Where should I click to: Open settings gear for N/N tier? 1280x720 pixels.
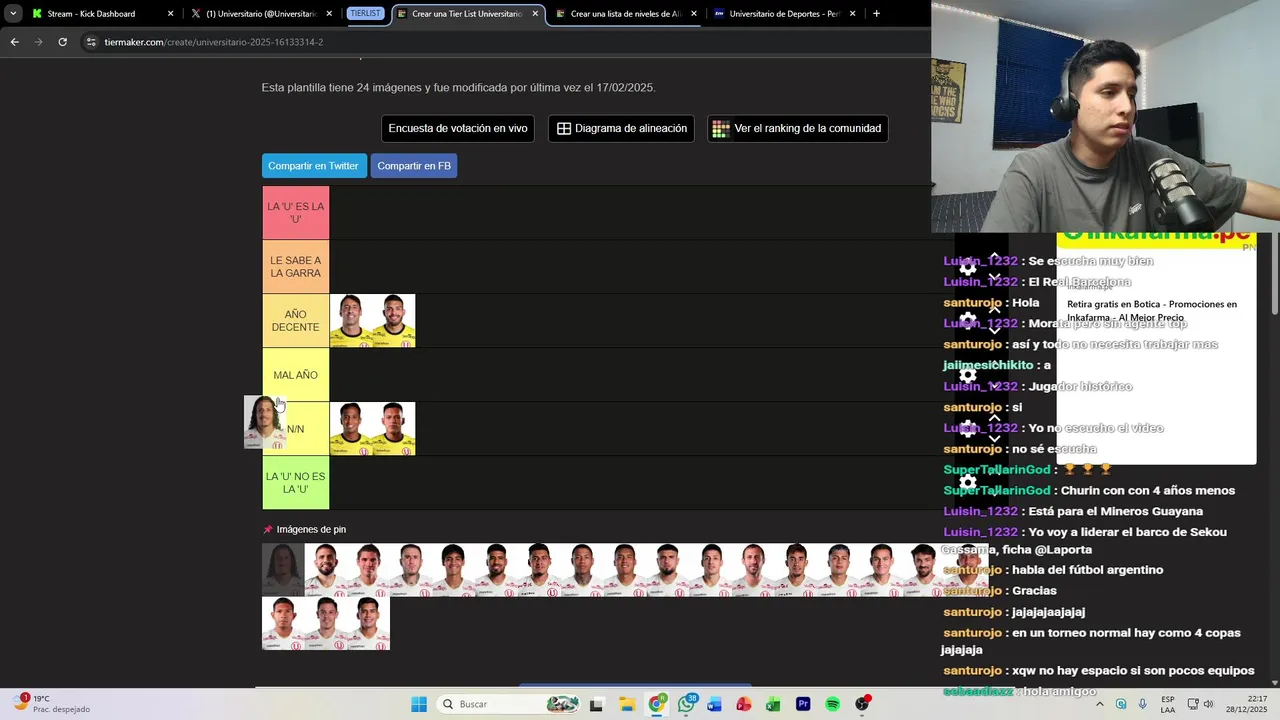pos(968,429)
